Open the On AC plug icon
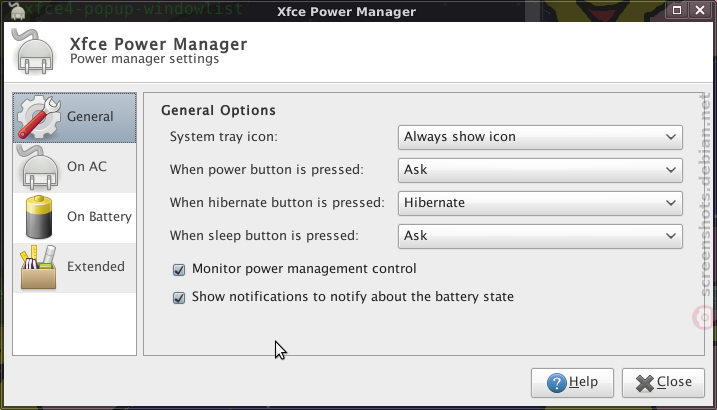The width and height of the screenshot is (717, 410). (x=38, y=167)
